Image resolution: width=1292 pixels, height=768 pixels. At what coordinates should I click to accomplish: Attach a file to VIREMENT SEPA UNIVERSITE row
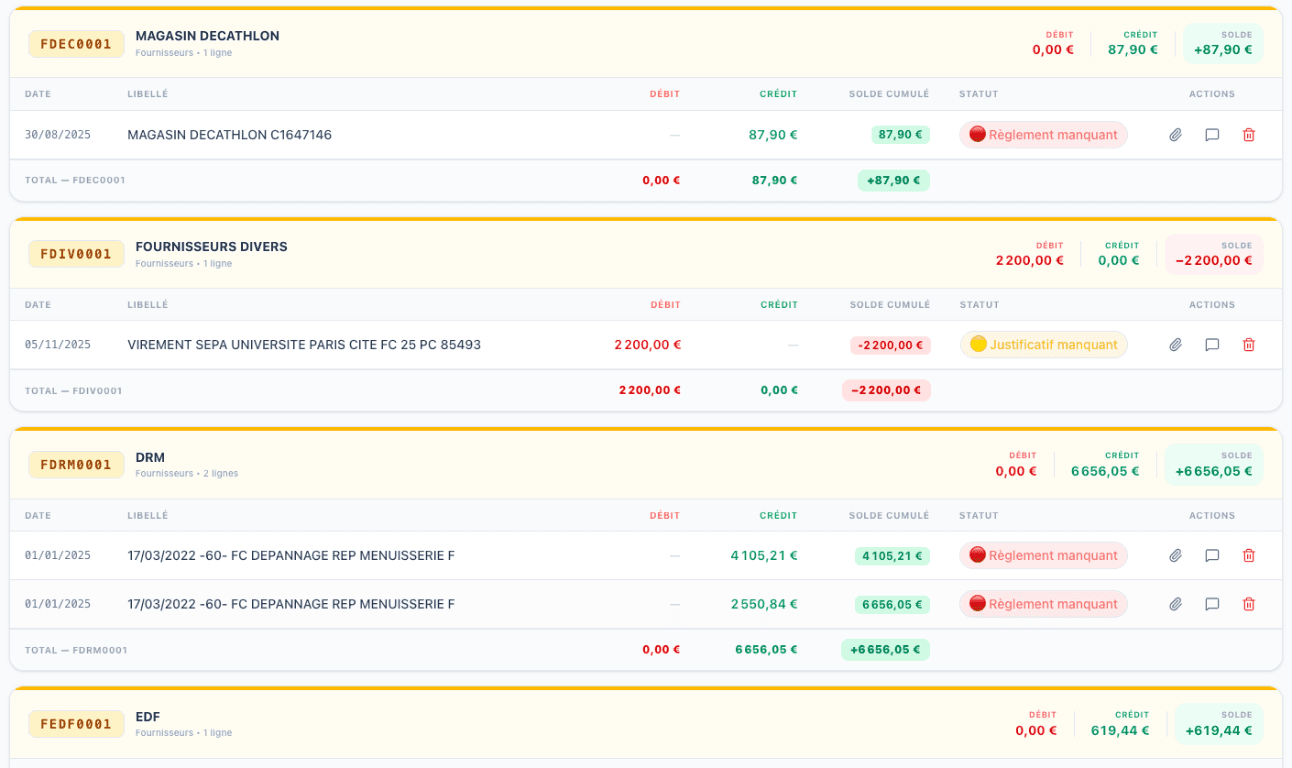coord(1176,345)
